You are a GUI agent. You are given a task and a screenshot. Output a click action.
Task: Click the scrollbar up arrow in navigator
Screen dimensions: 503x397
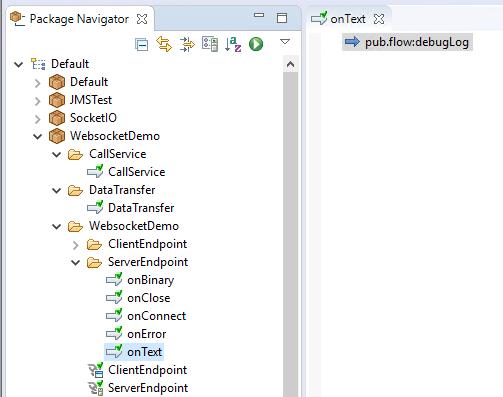pos(290,64)
